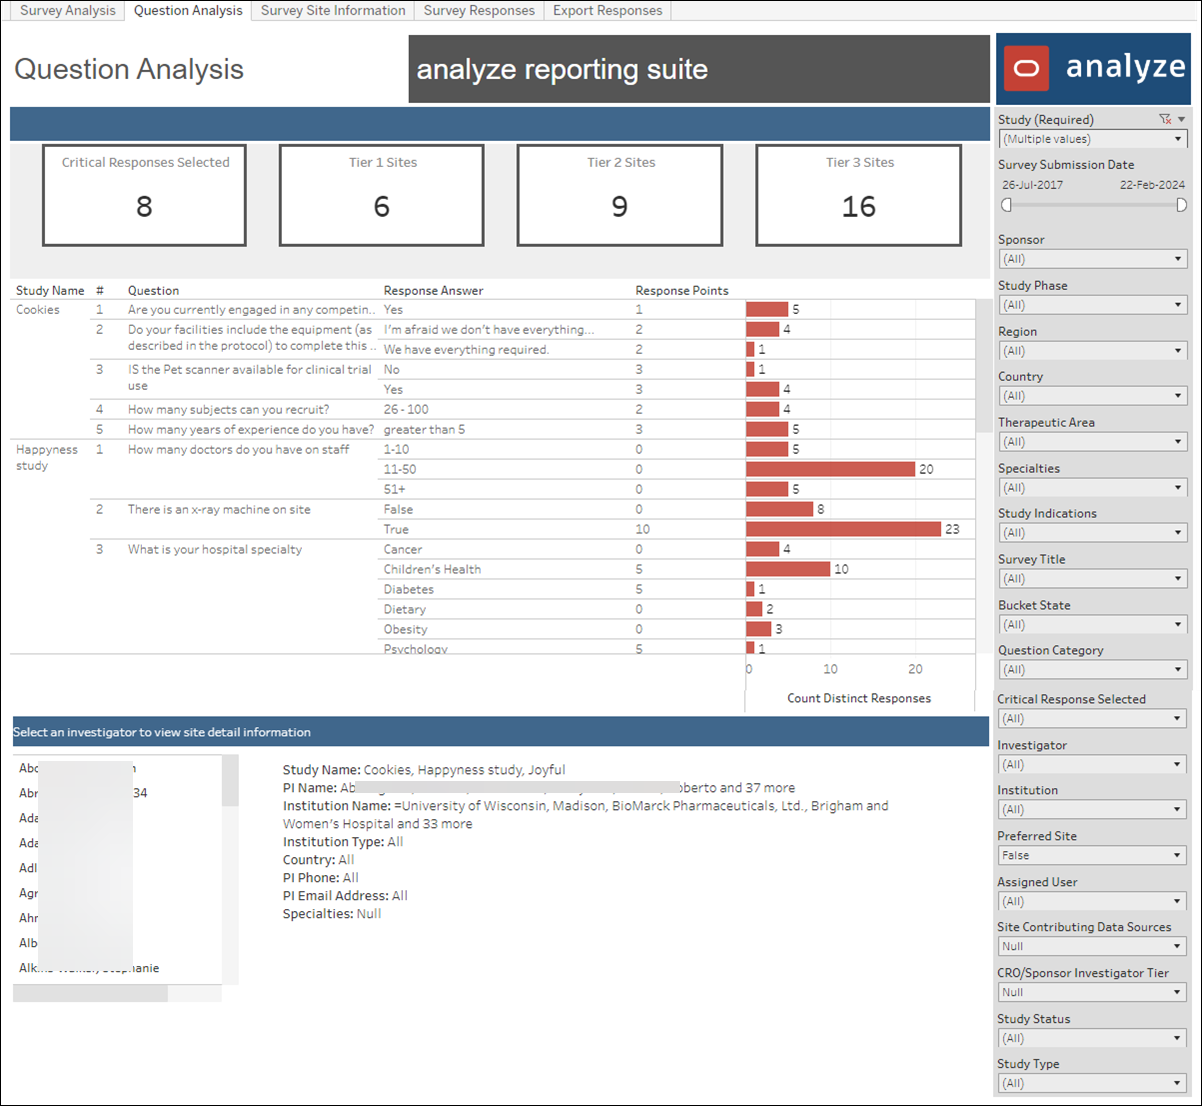Viewport: 1202px width, 1106px height.
Task: Expand the Question Category dropdown
Action: (1093, 670)
